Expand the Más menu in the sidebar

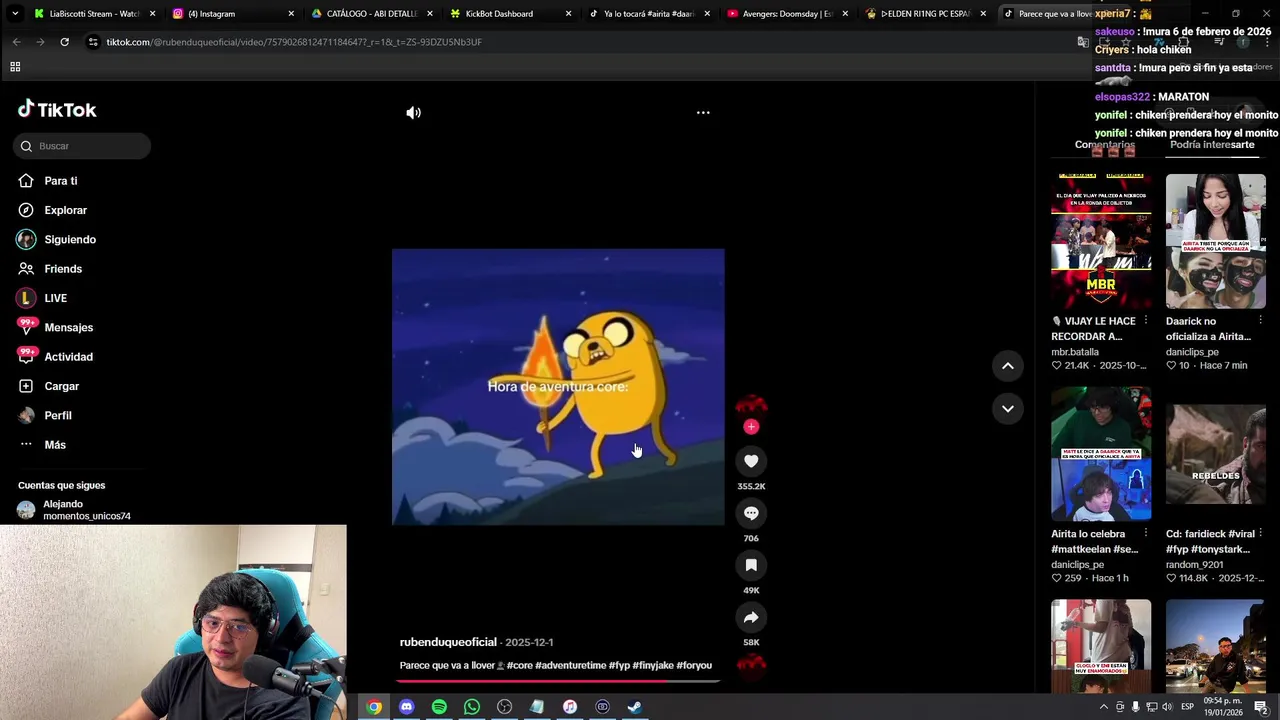click(x=54, y=445)
